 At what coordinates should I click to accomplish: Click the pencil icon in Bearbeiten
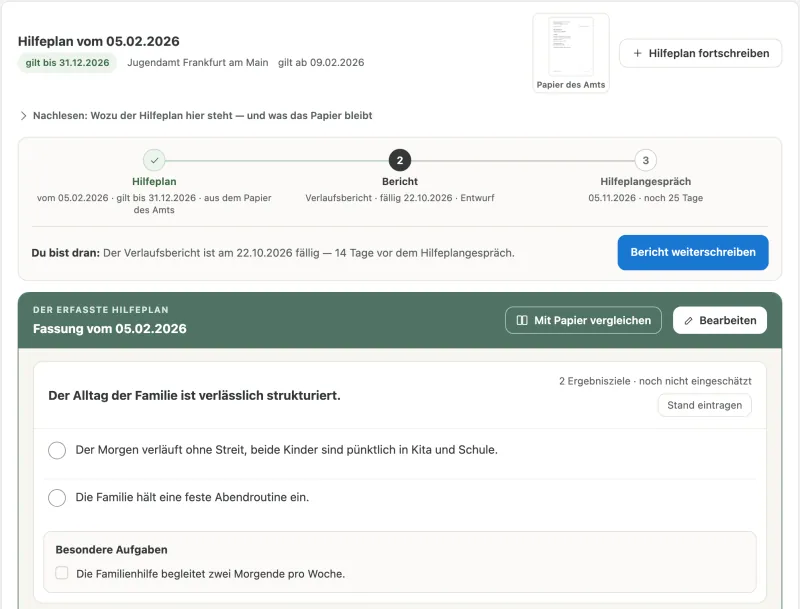688,321
